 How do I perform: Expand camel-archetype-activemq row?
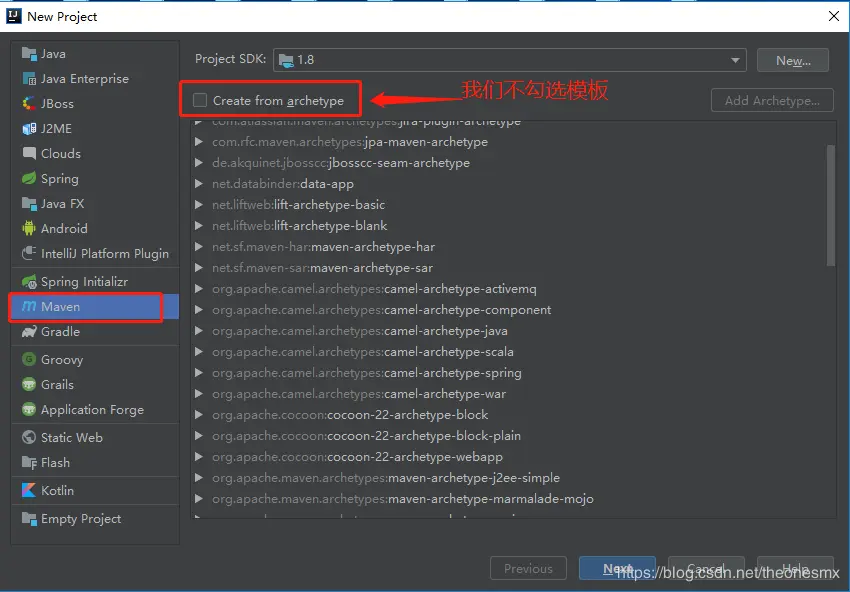click(199, 289)
